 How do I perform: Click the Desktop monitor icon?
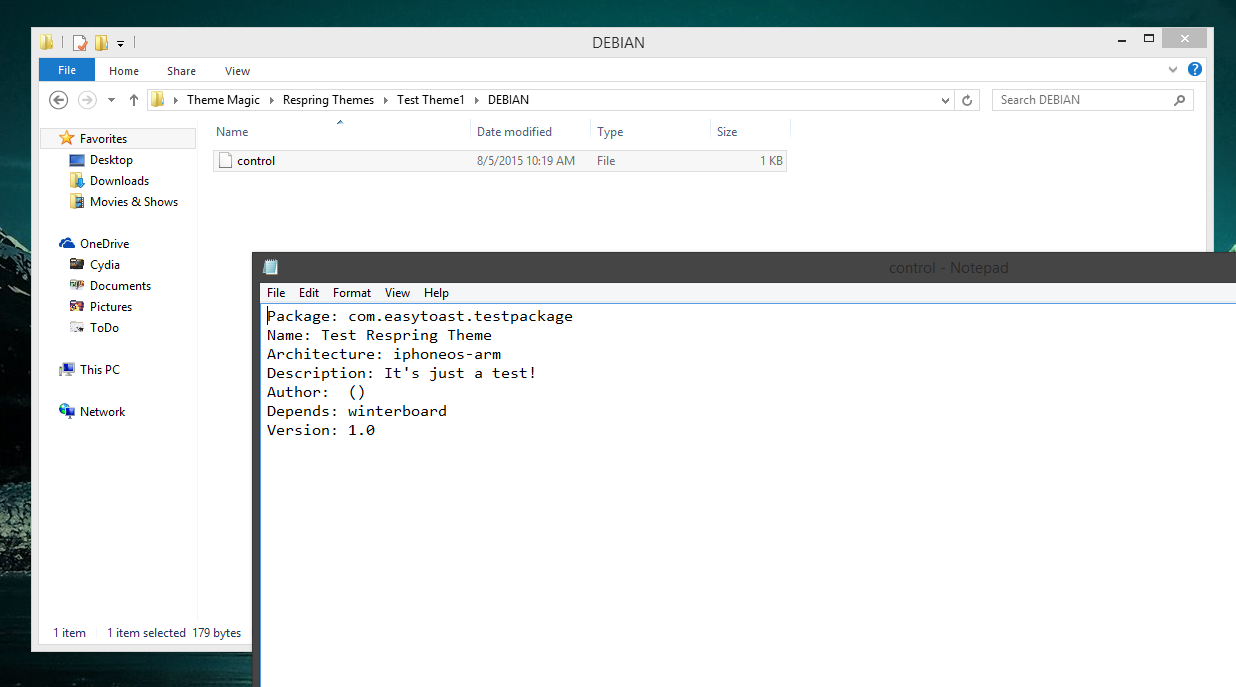coord(77,160)
